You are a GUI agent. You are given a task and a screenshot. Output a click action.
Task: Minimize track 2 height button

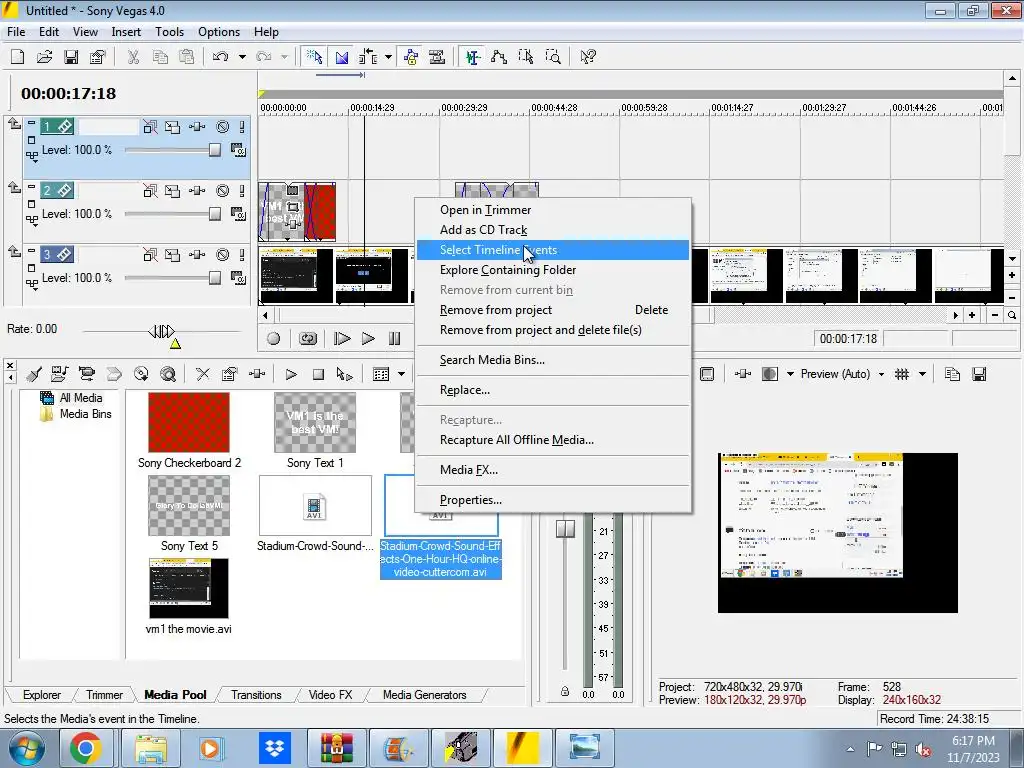coord(31,186)
